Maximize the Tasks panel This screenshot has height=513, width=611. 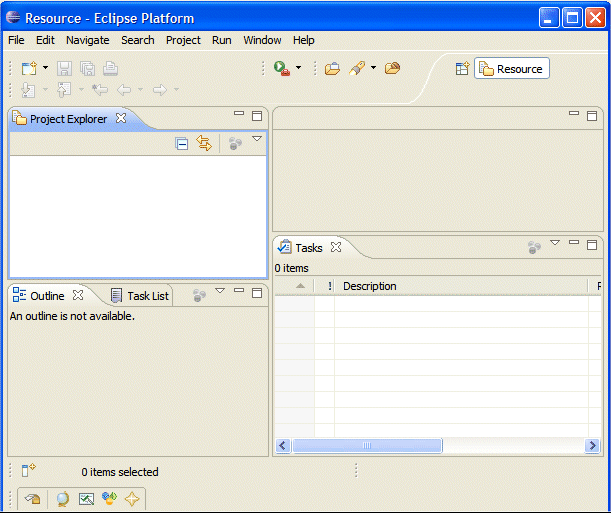[x=592, y=245]
